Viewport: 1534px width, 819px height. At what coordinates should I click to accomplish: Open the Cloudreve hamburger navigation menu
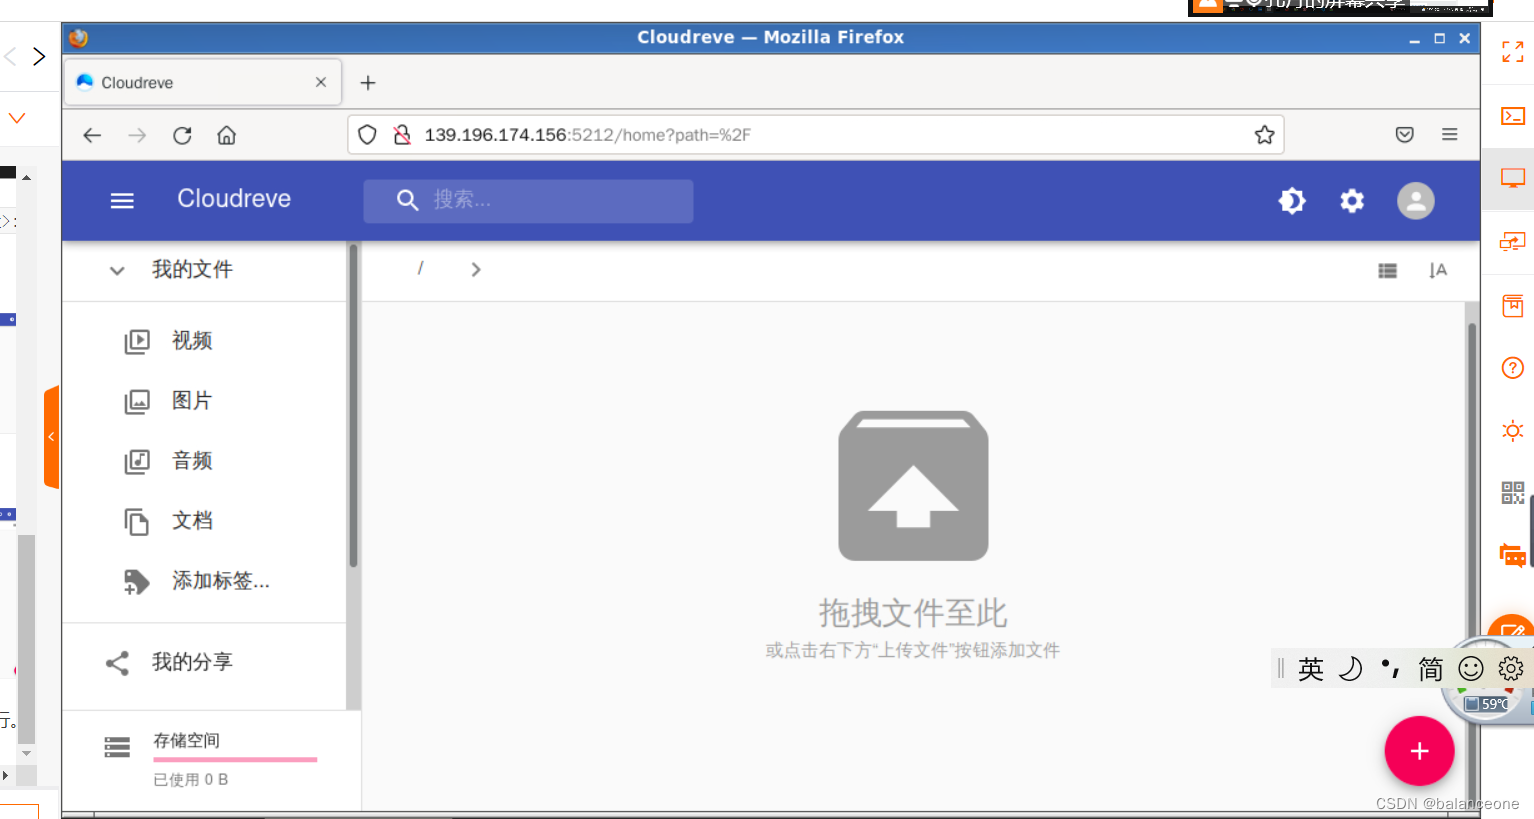pos(122,200)
